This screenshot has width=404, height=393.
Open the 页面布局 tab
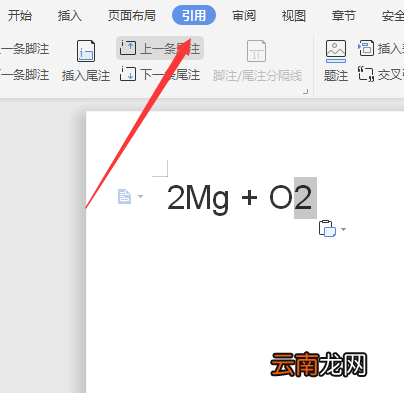(x=132, y=15)
